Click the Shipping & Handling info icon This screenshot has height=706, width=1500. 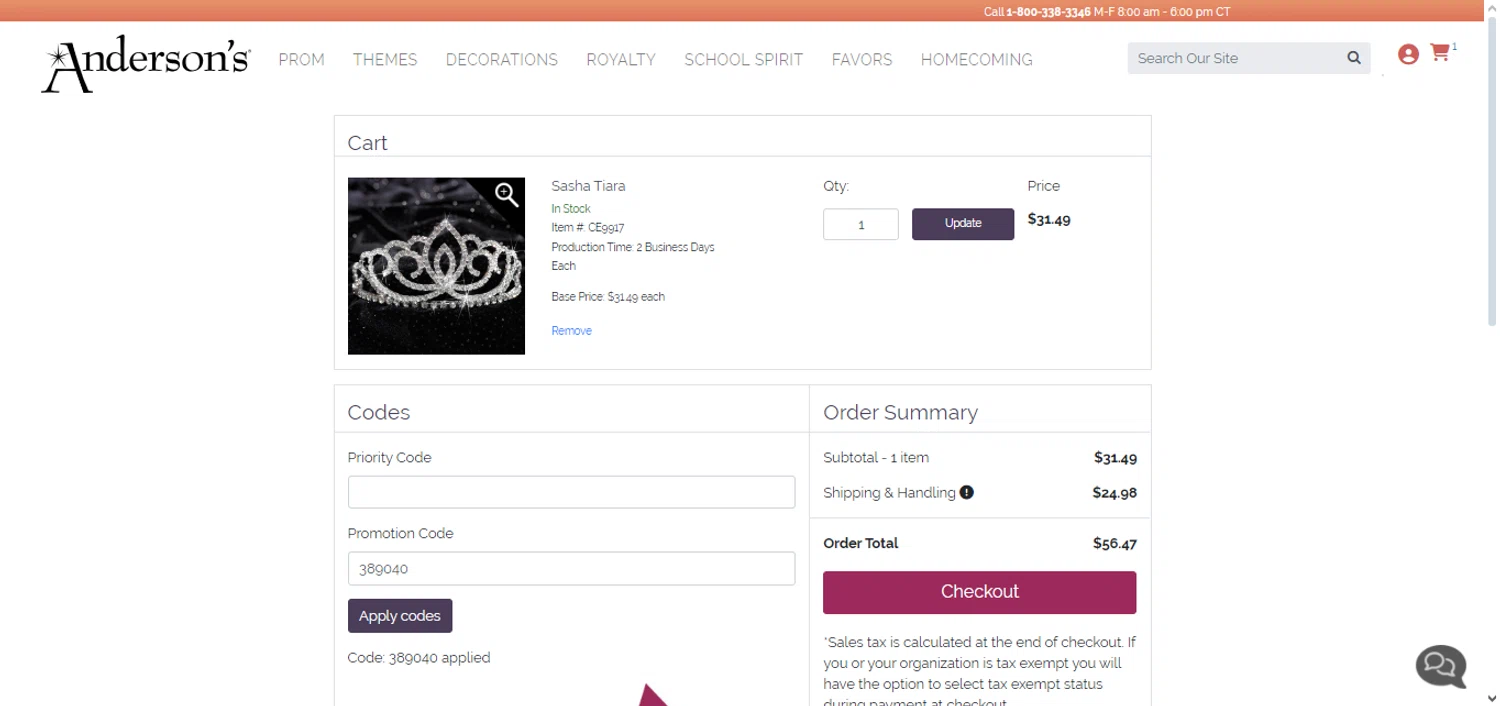tap(967, 492)
